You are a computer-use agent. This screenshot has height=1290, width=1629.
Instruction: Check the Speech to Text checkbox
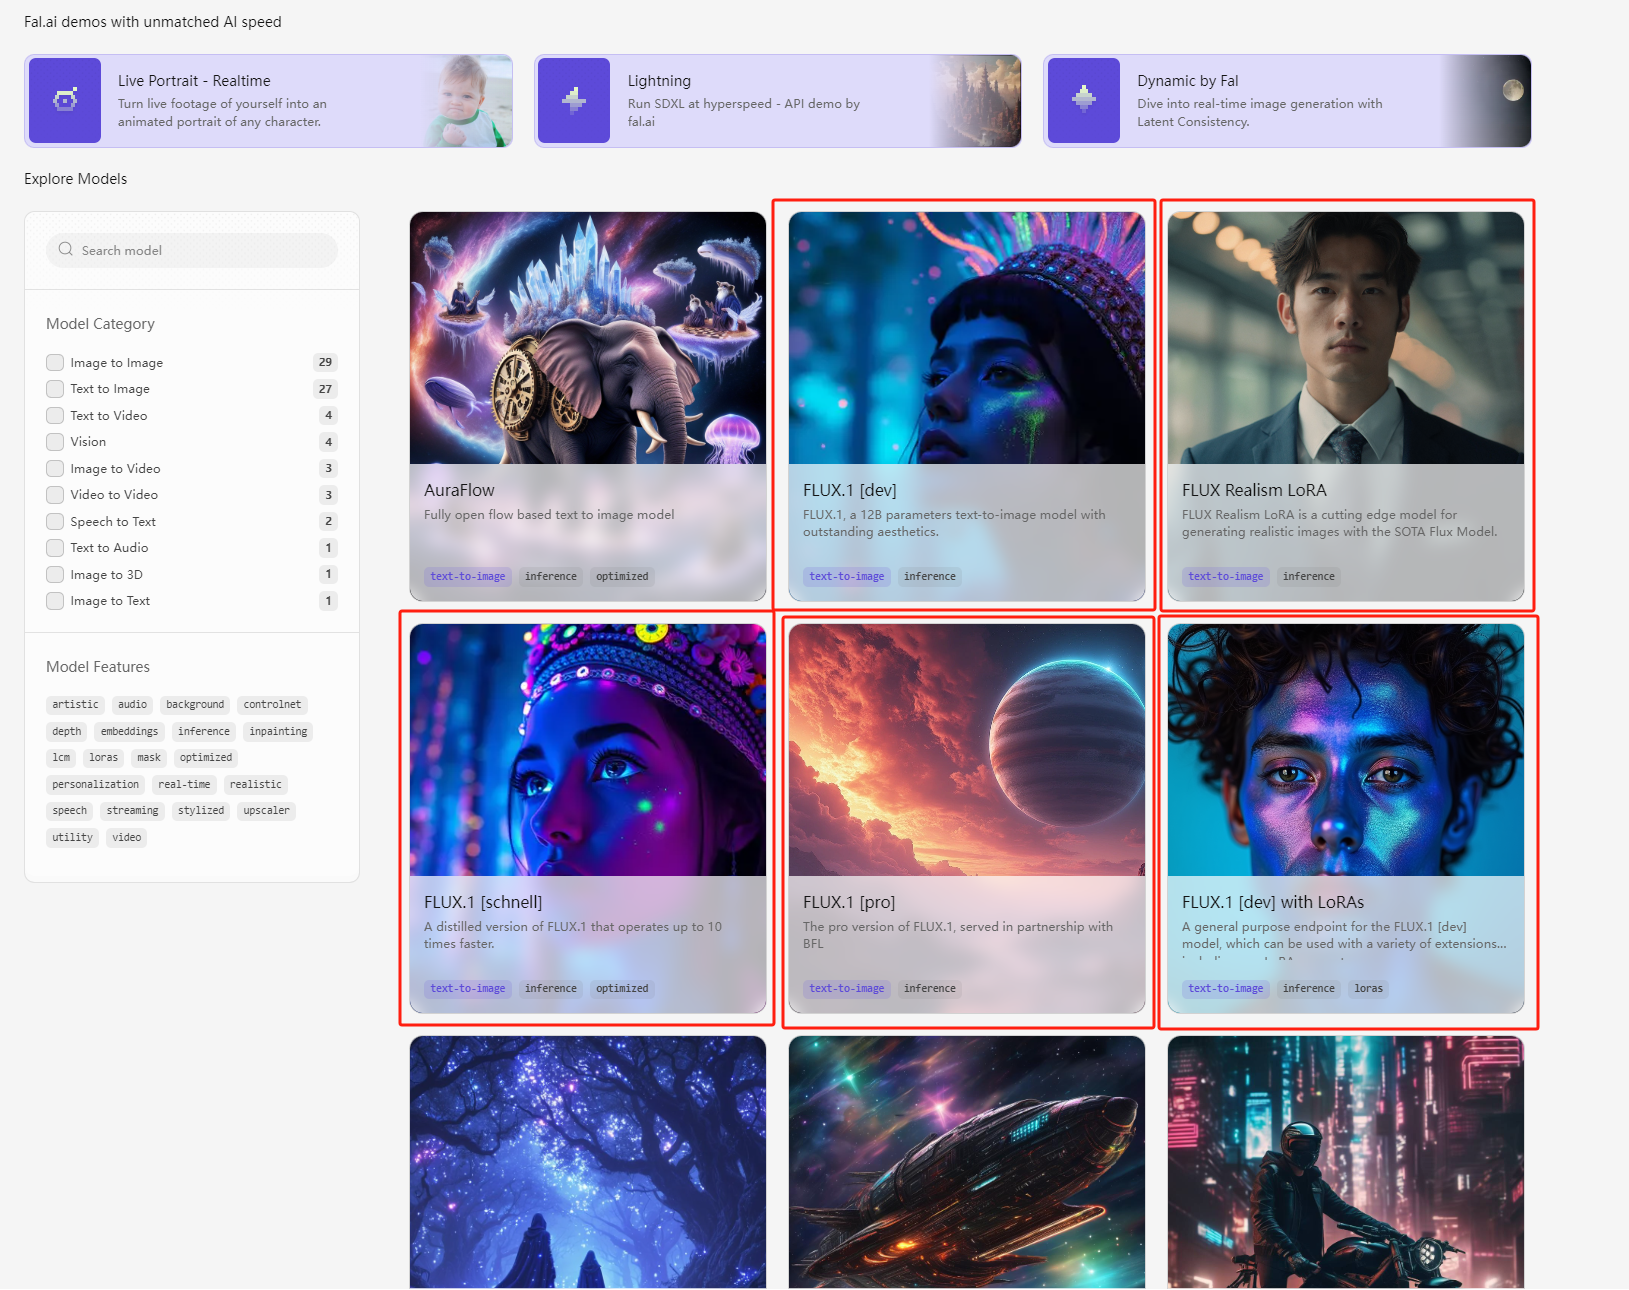coord(55,521)
